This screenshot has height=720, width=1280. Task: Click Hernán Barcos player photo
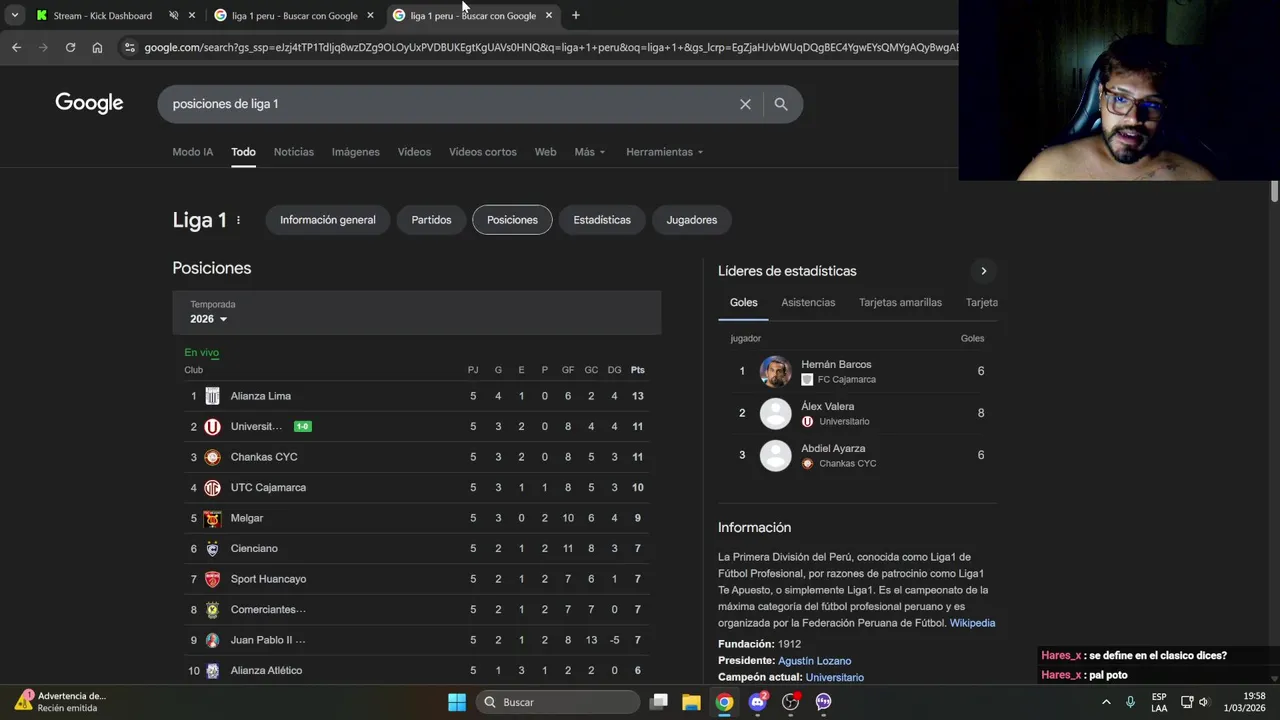(x=775, y=371)
